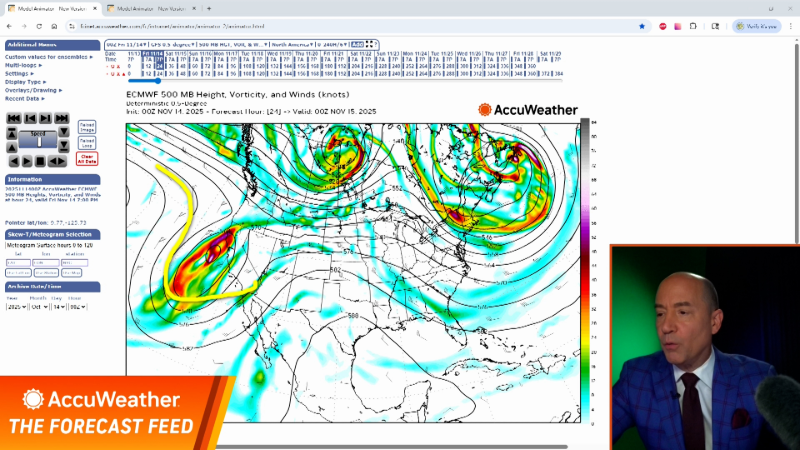Click the Clear All Data button
The width and height of the screenshot is (800, 450).
click(x=87, y=158)
